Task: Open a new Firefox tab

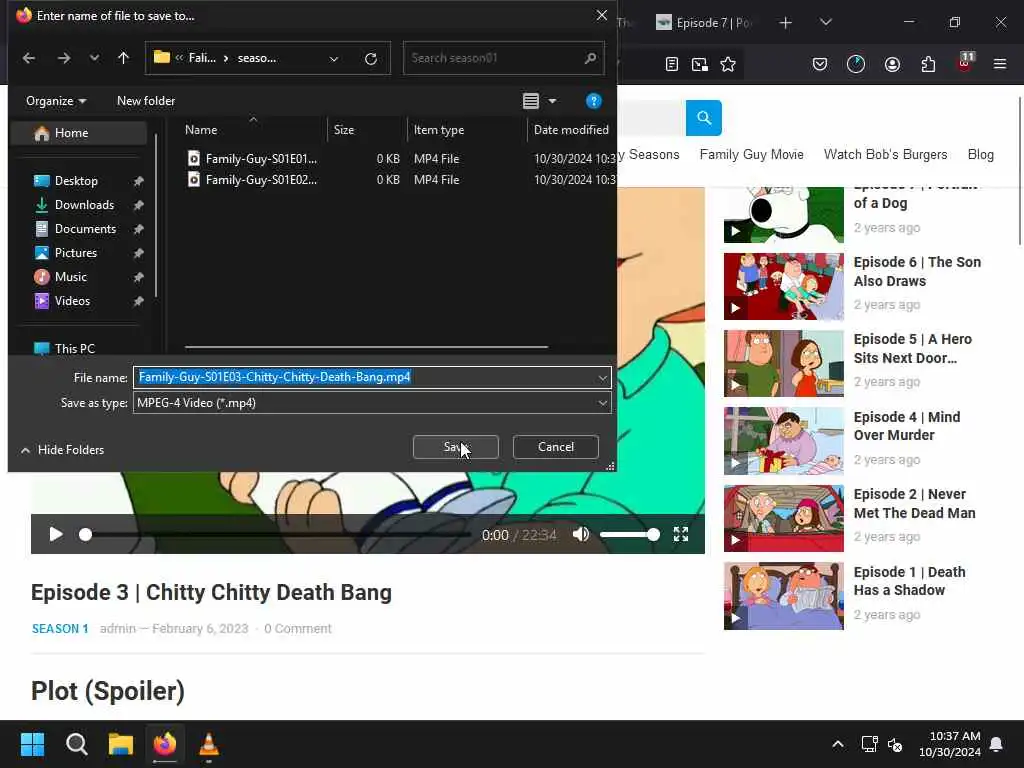Action: [x=786, y=23]
